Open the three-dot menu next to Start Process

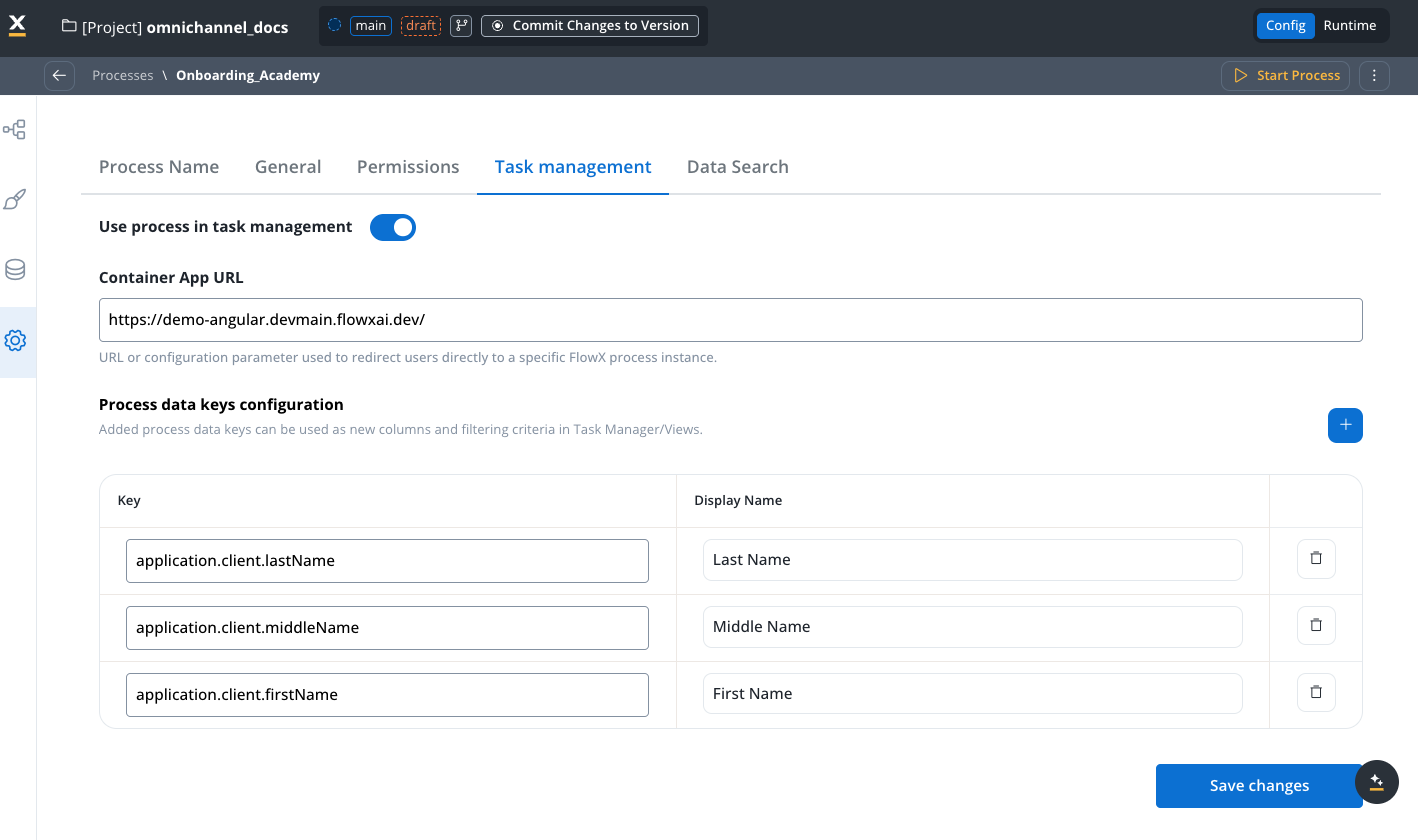(1374, 75)
